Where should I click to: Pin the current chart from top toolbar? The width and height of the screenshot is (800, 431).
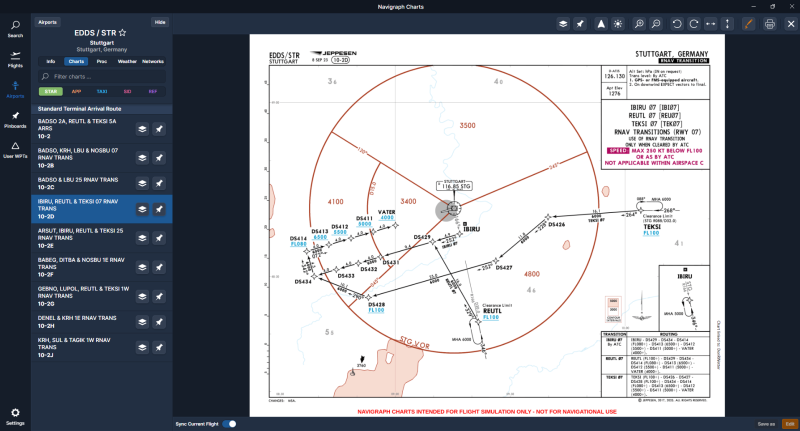[580, 24]
